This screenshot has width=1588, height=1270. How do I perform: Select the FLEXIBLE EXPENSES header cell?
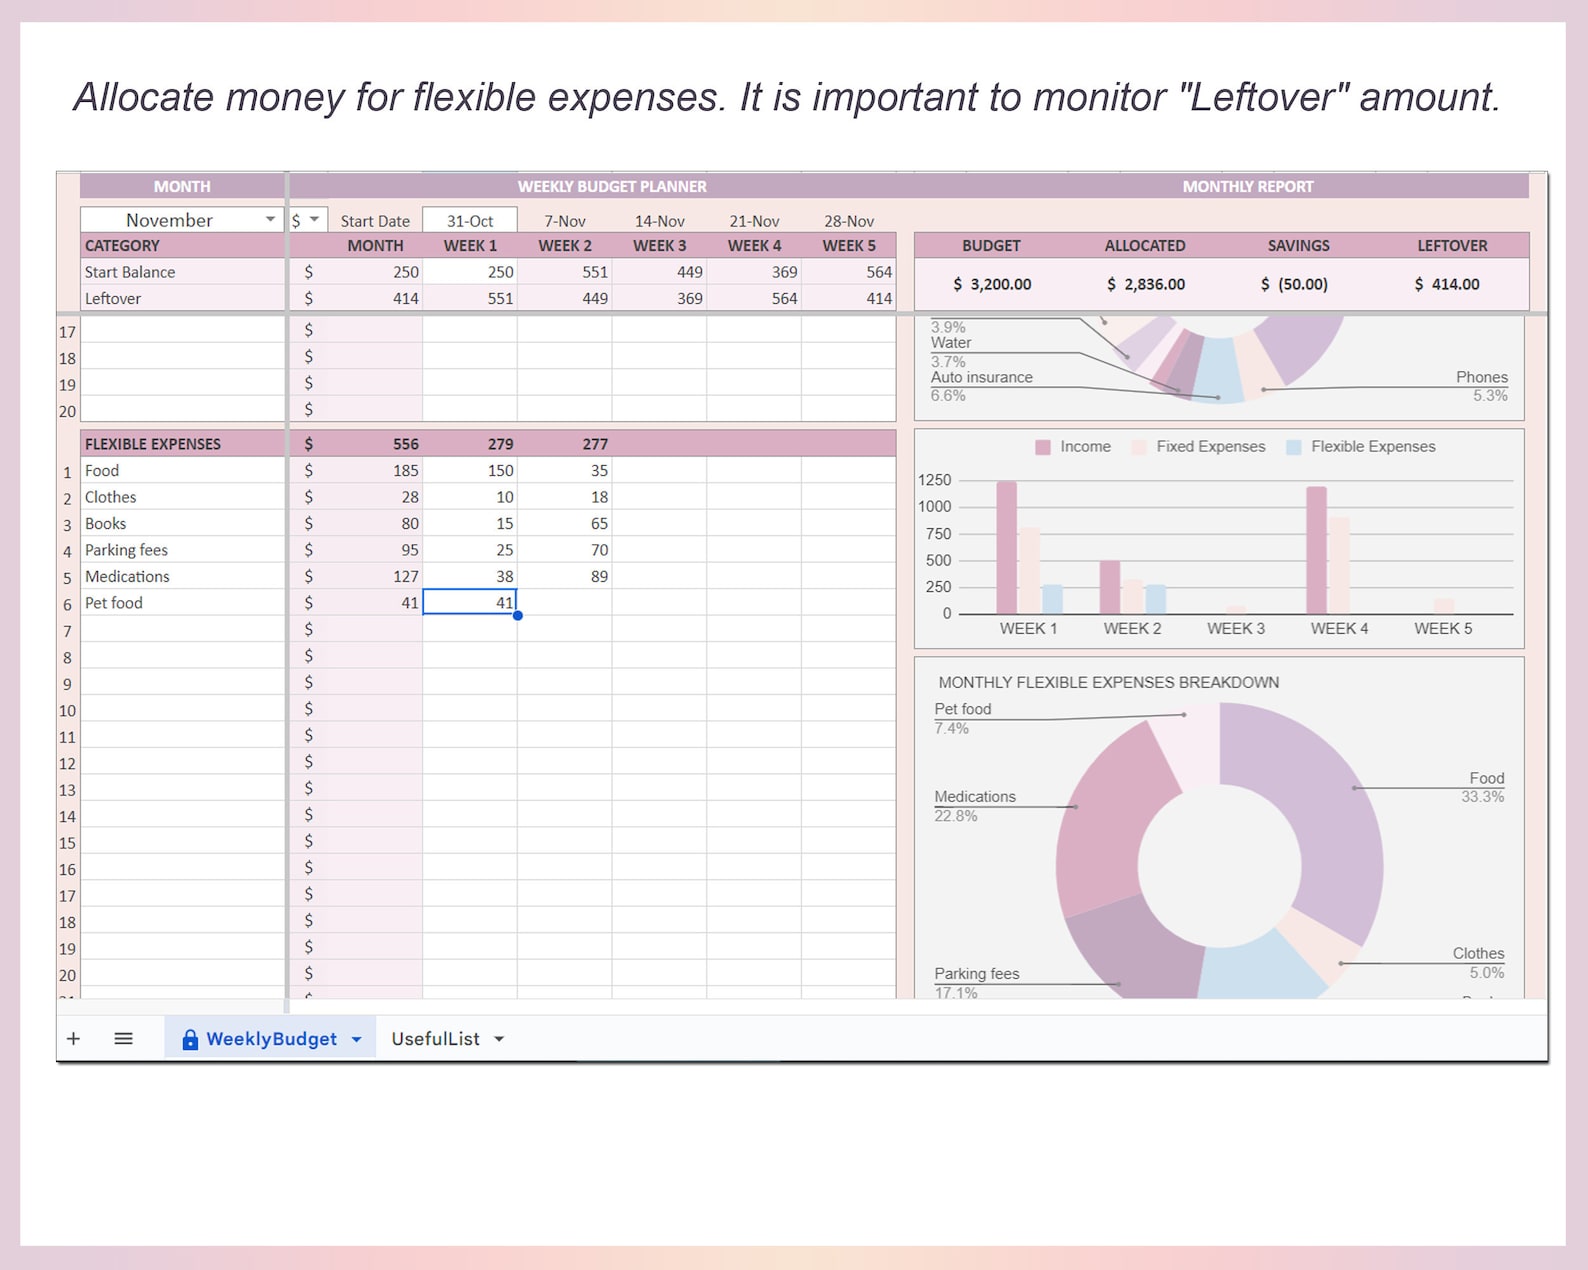click(182, 443)
